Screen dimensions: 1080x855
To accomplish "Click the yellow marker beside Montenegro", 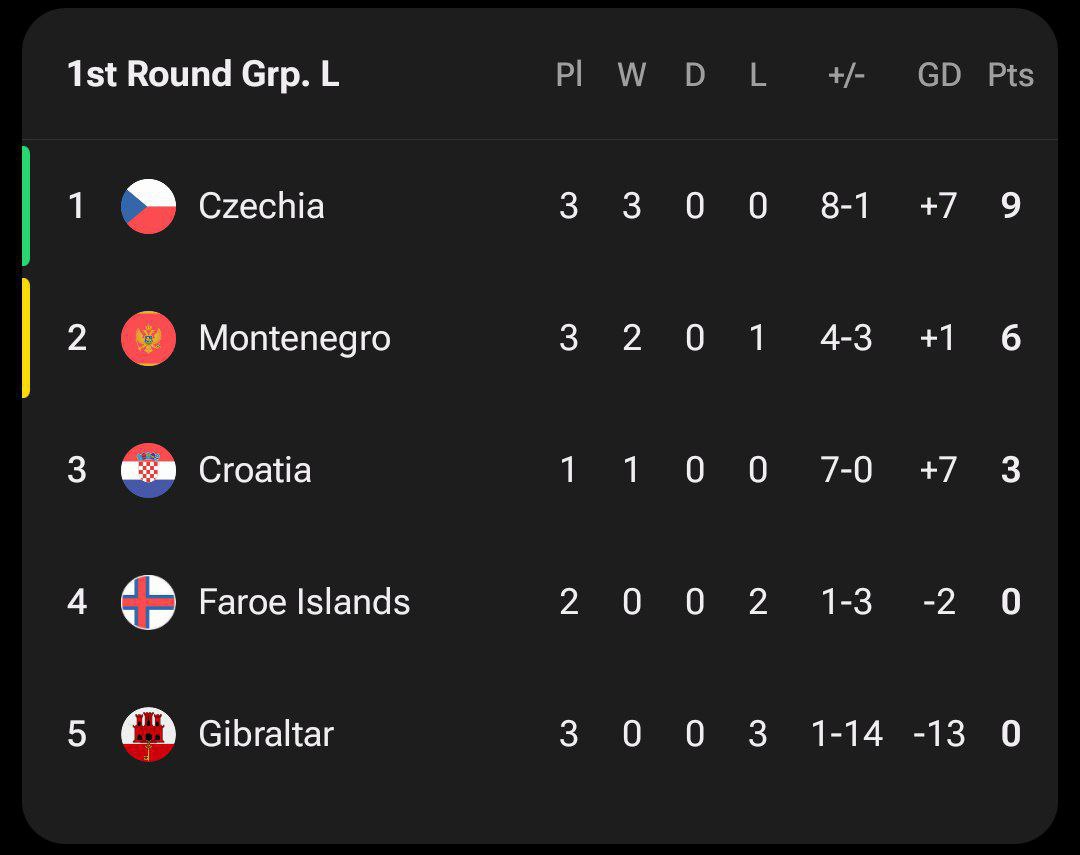I will 26,338.
